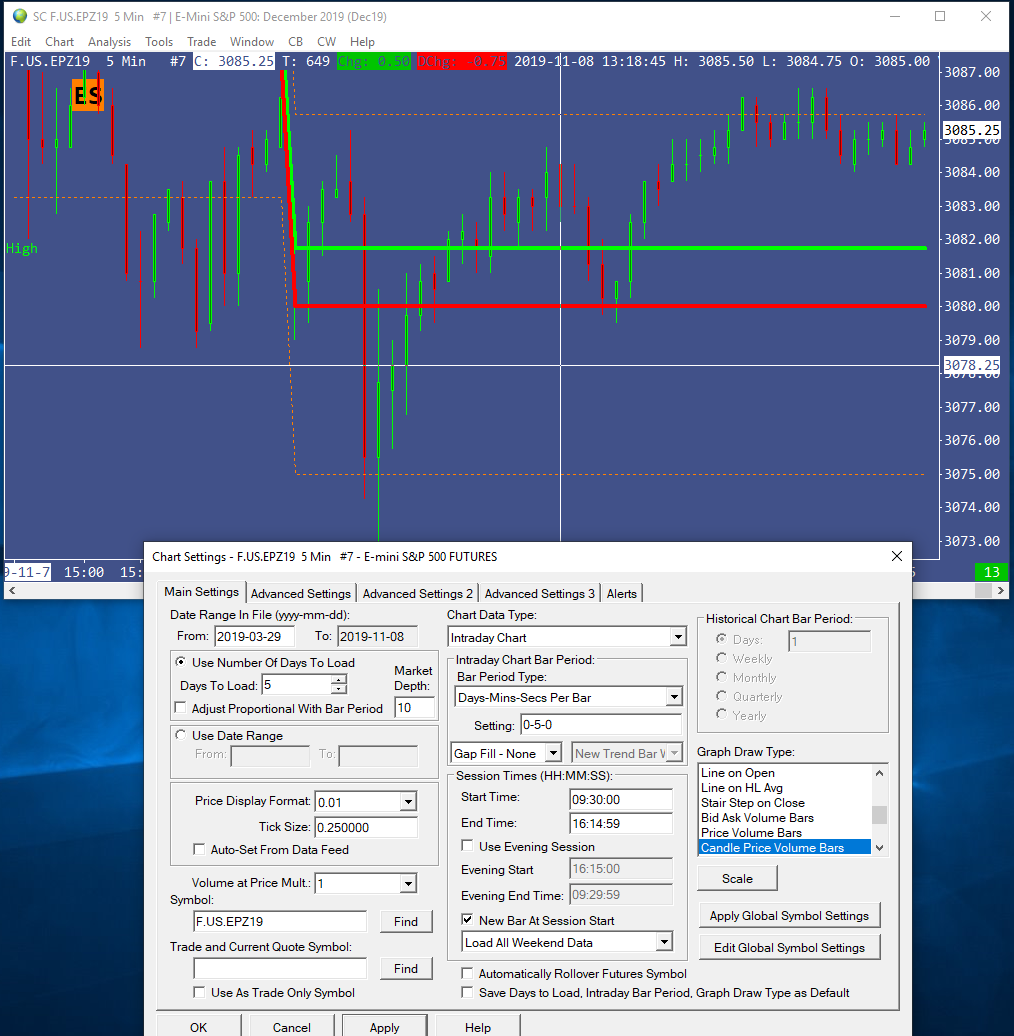This screenshot has width=1014, height=1036.
Task: Expand the Bar Period Type dropdown
Action: point(673,697)
